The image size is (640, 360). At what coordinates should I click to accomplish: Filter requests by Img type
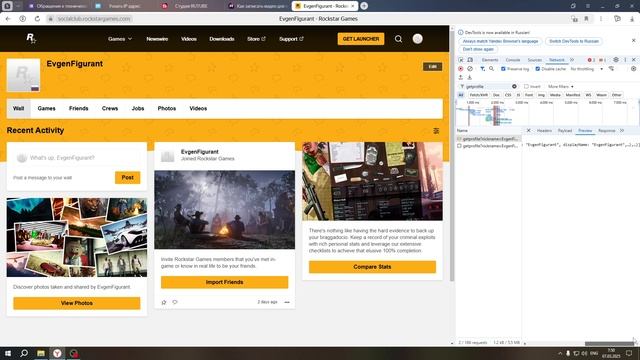click(x=541, y=95)
